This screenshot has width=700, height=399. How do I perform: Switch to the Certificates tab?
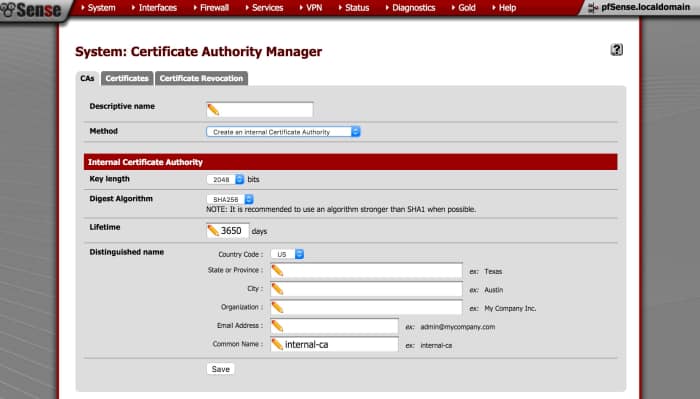click(127, 79)
